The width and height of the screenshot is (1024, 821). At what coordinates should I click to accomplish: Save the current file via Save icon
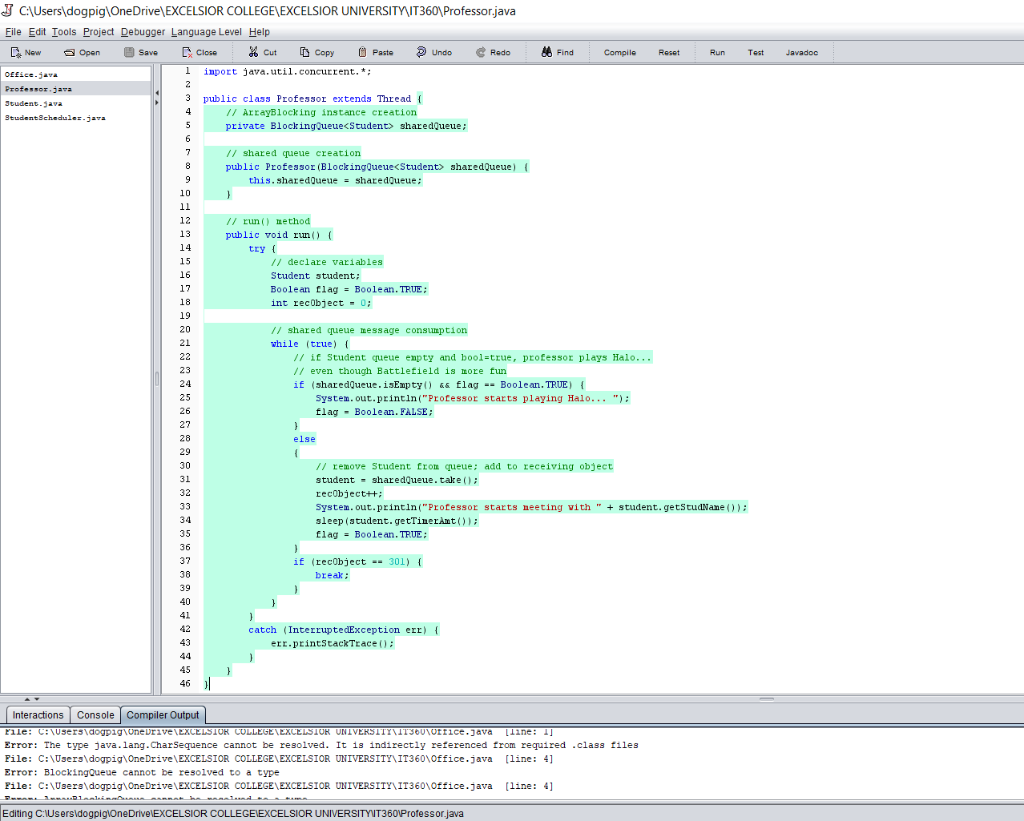138,52
